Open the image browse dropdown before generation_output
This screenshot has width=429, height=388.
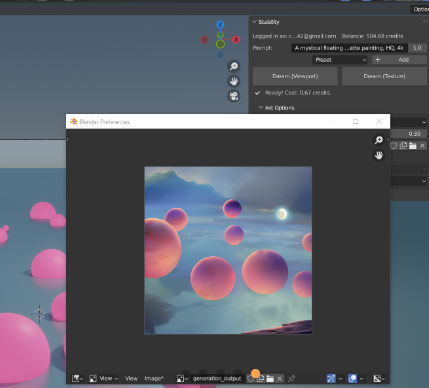(182, 378)
